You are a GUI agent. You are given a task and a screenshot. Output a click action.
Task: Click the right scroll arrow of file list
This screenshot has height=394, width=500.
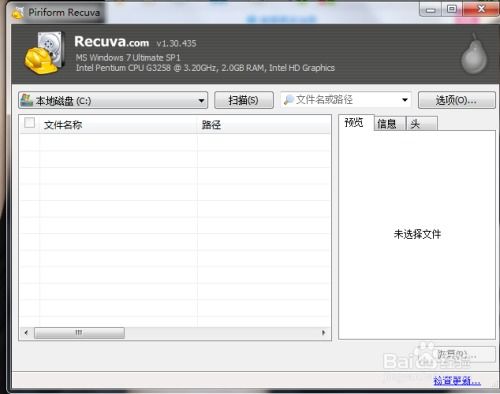click(323, 333)
